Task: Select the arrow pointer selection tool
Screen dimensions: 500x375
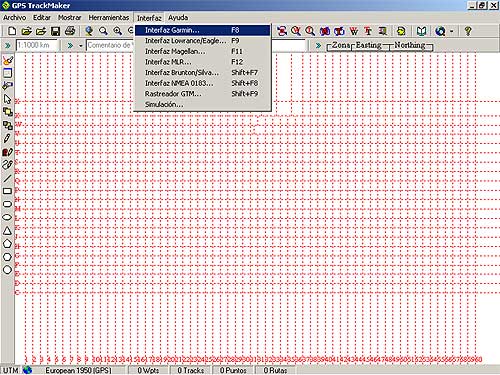Action: pyautogui.click(x=7, y=99)
